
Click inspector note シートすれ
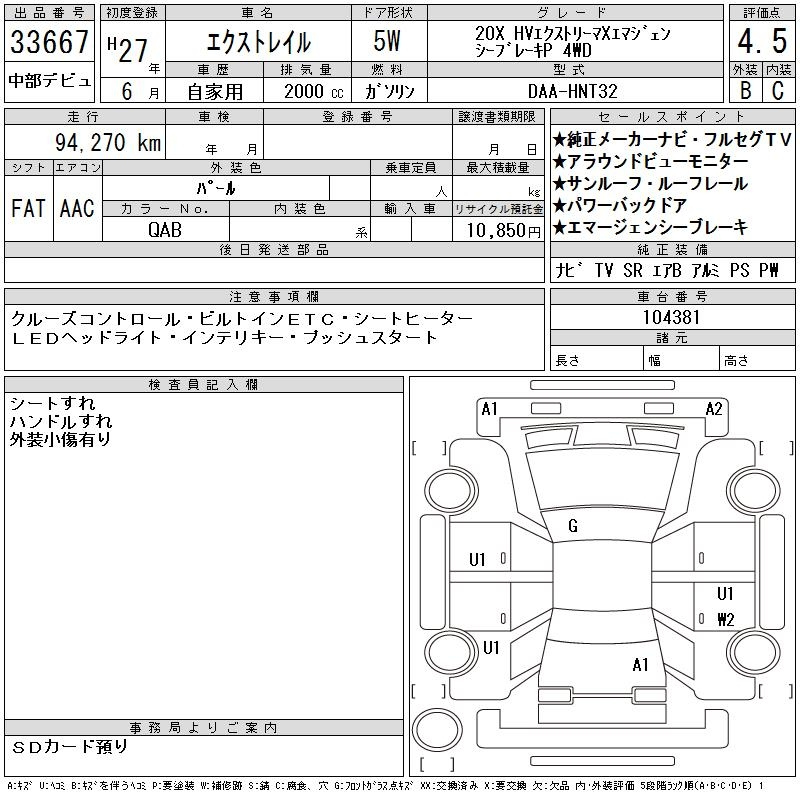pyautogui.click(x=53, y=404)
